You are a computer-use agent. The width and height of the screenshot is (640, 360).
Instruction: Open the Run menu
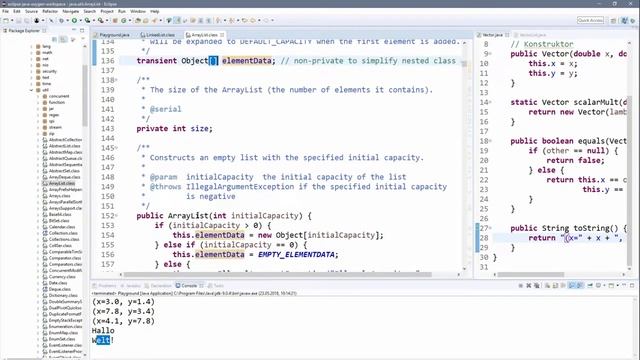pos(122,11)
